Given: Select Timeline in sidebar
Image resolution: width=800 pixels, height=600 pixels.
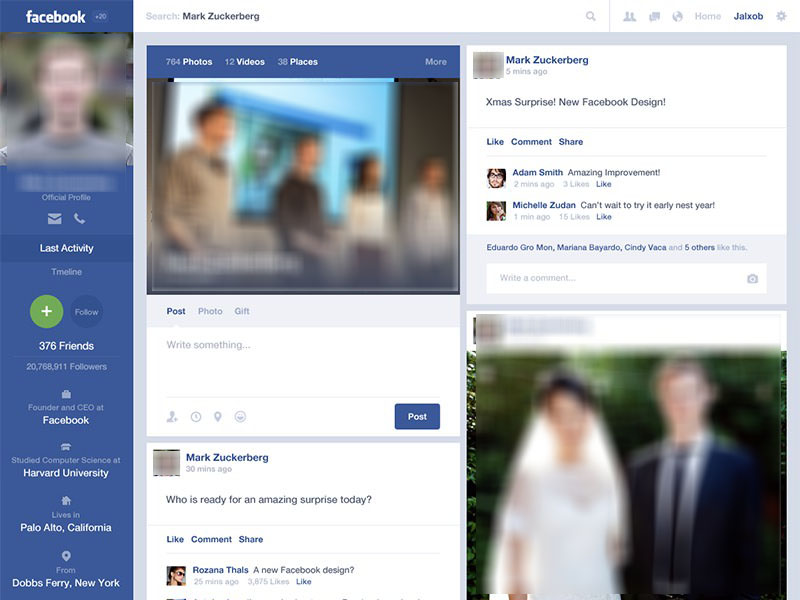Looking at the screenshot, I should [66, 272].
